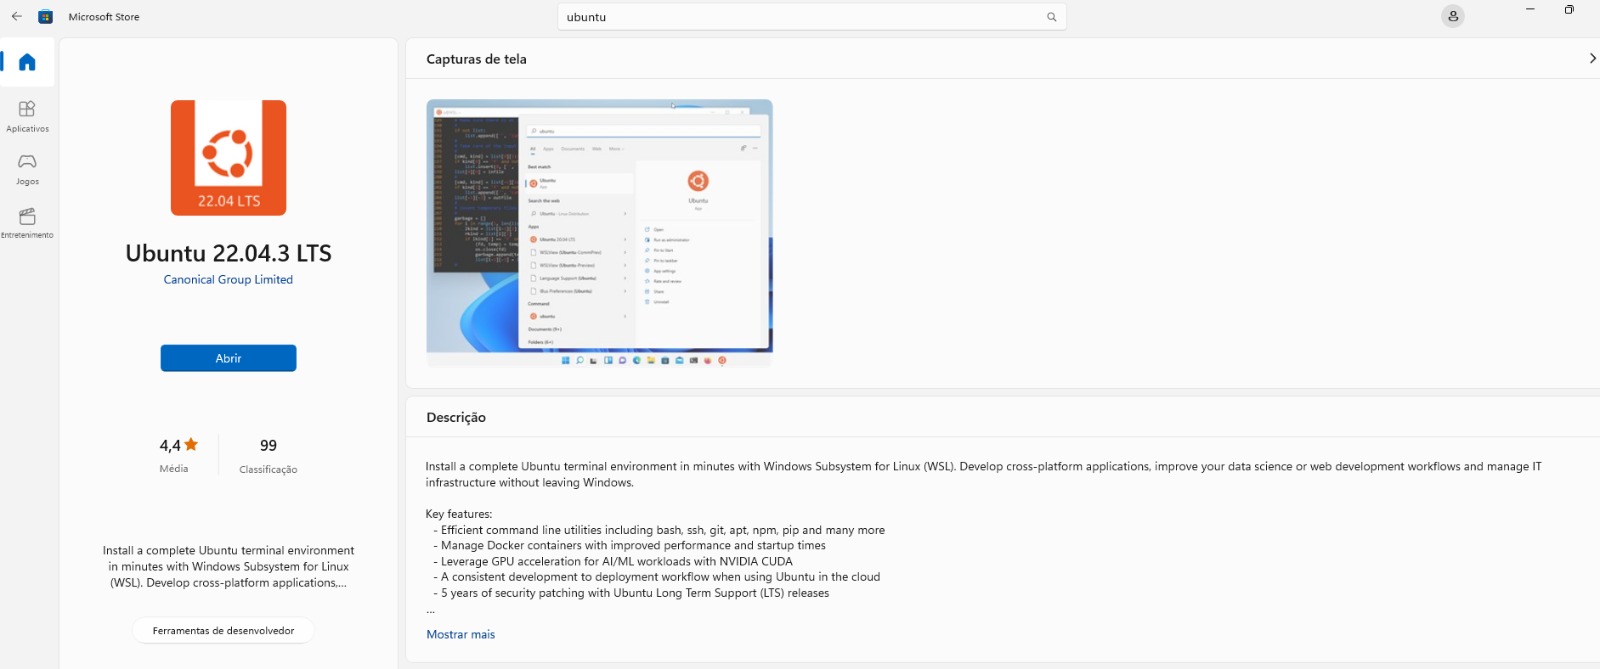1600x669 pixels.
Task: Click the Microsoft Store window title text
Action: (x=104, y=17)
